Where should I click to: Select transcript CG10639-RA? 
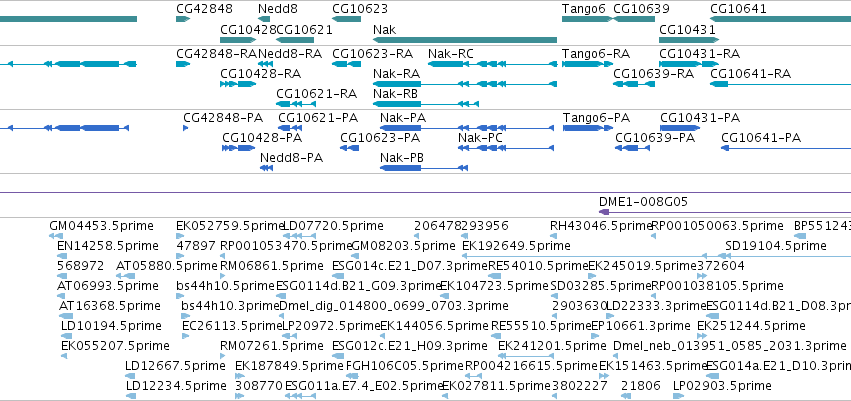coord(633,84)
